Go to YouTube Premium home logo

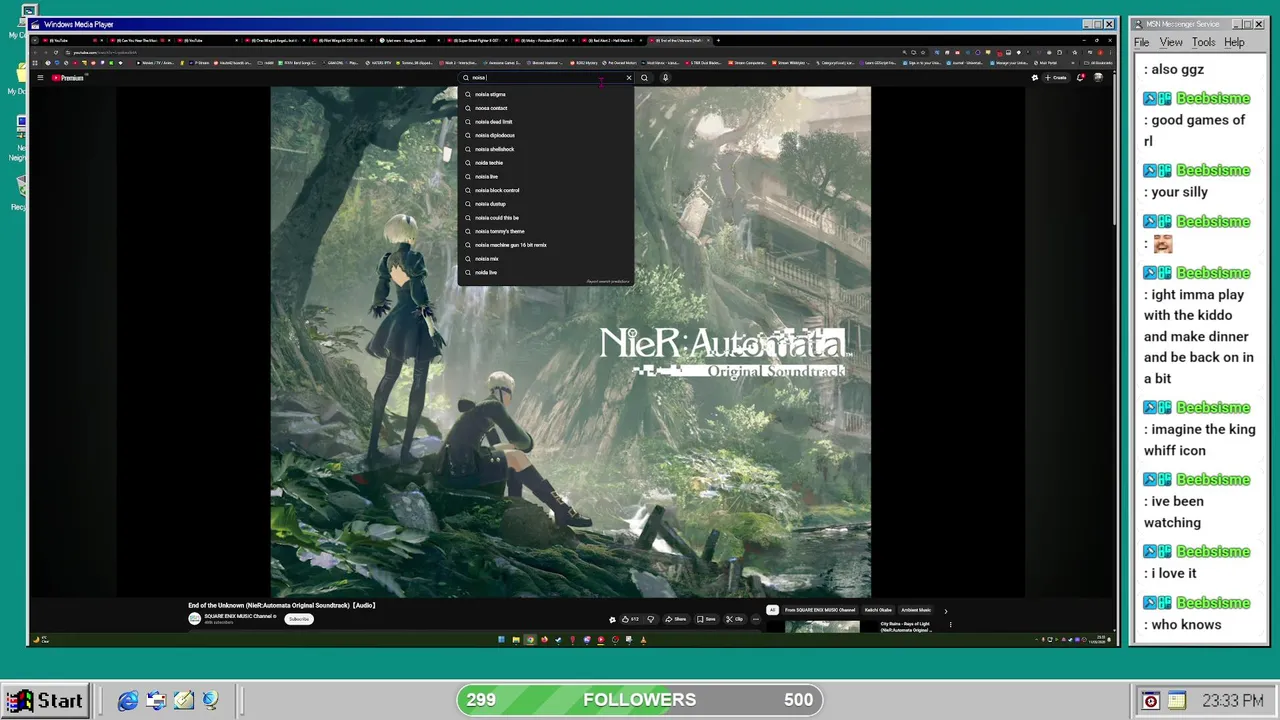67,77
